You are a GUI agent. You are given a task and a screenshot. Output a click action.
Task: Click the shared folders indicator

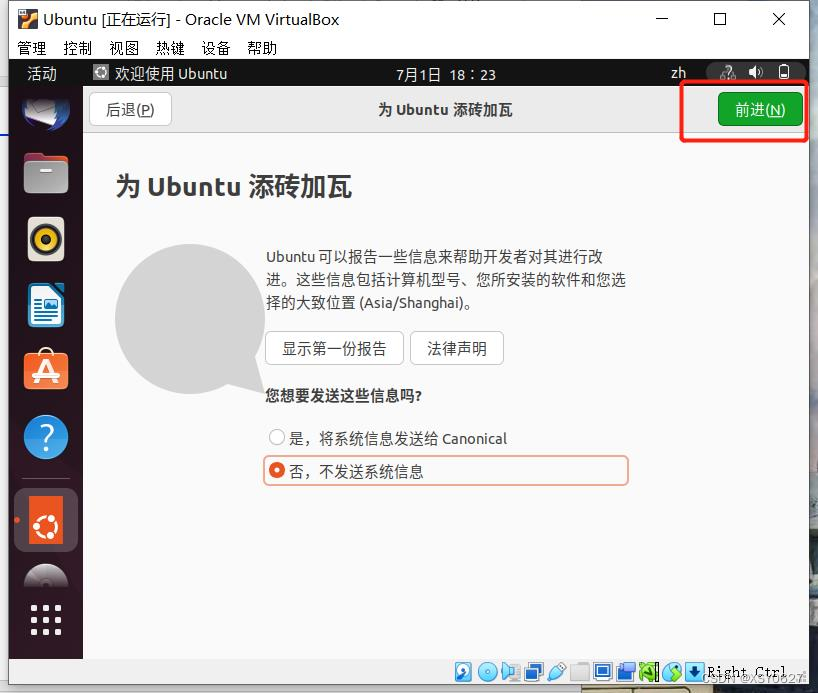(x=580, y=672)
